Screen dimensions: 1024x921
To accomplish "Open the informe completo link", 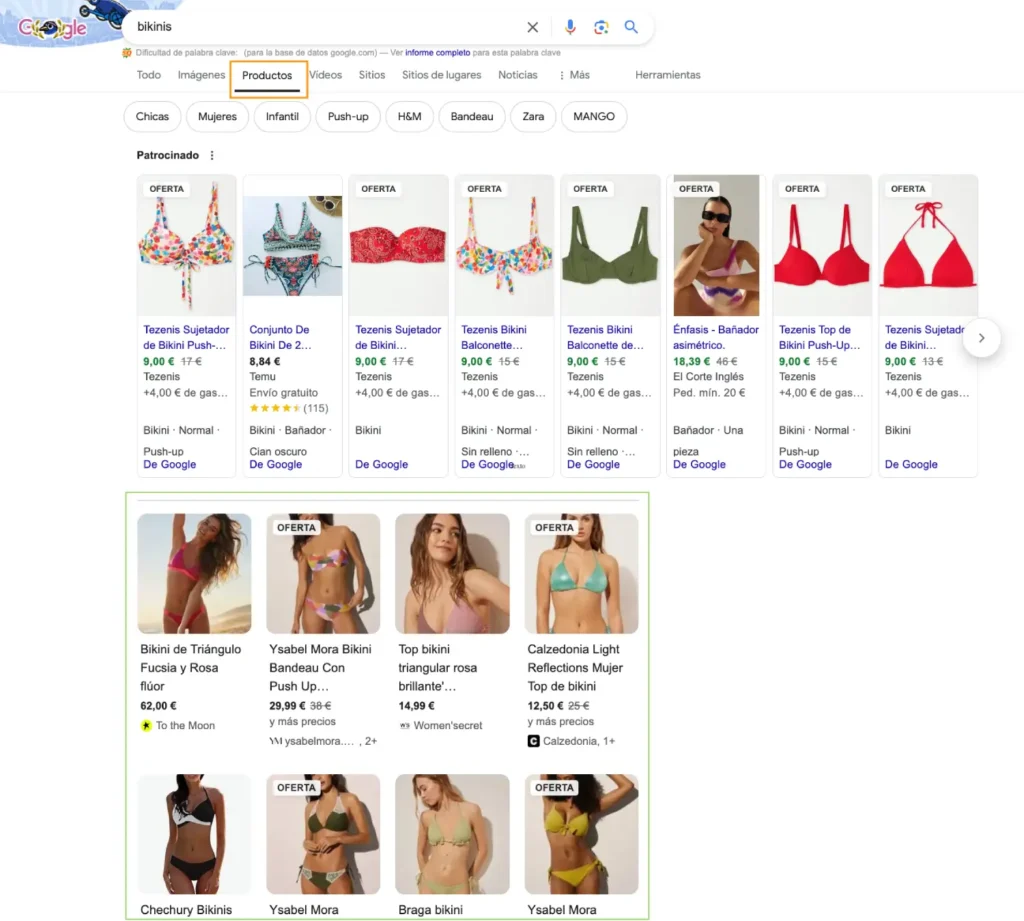I will tap(438, 53).
